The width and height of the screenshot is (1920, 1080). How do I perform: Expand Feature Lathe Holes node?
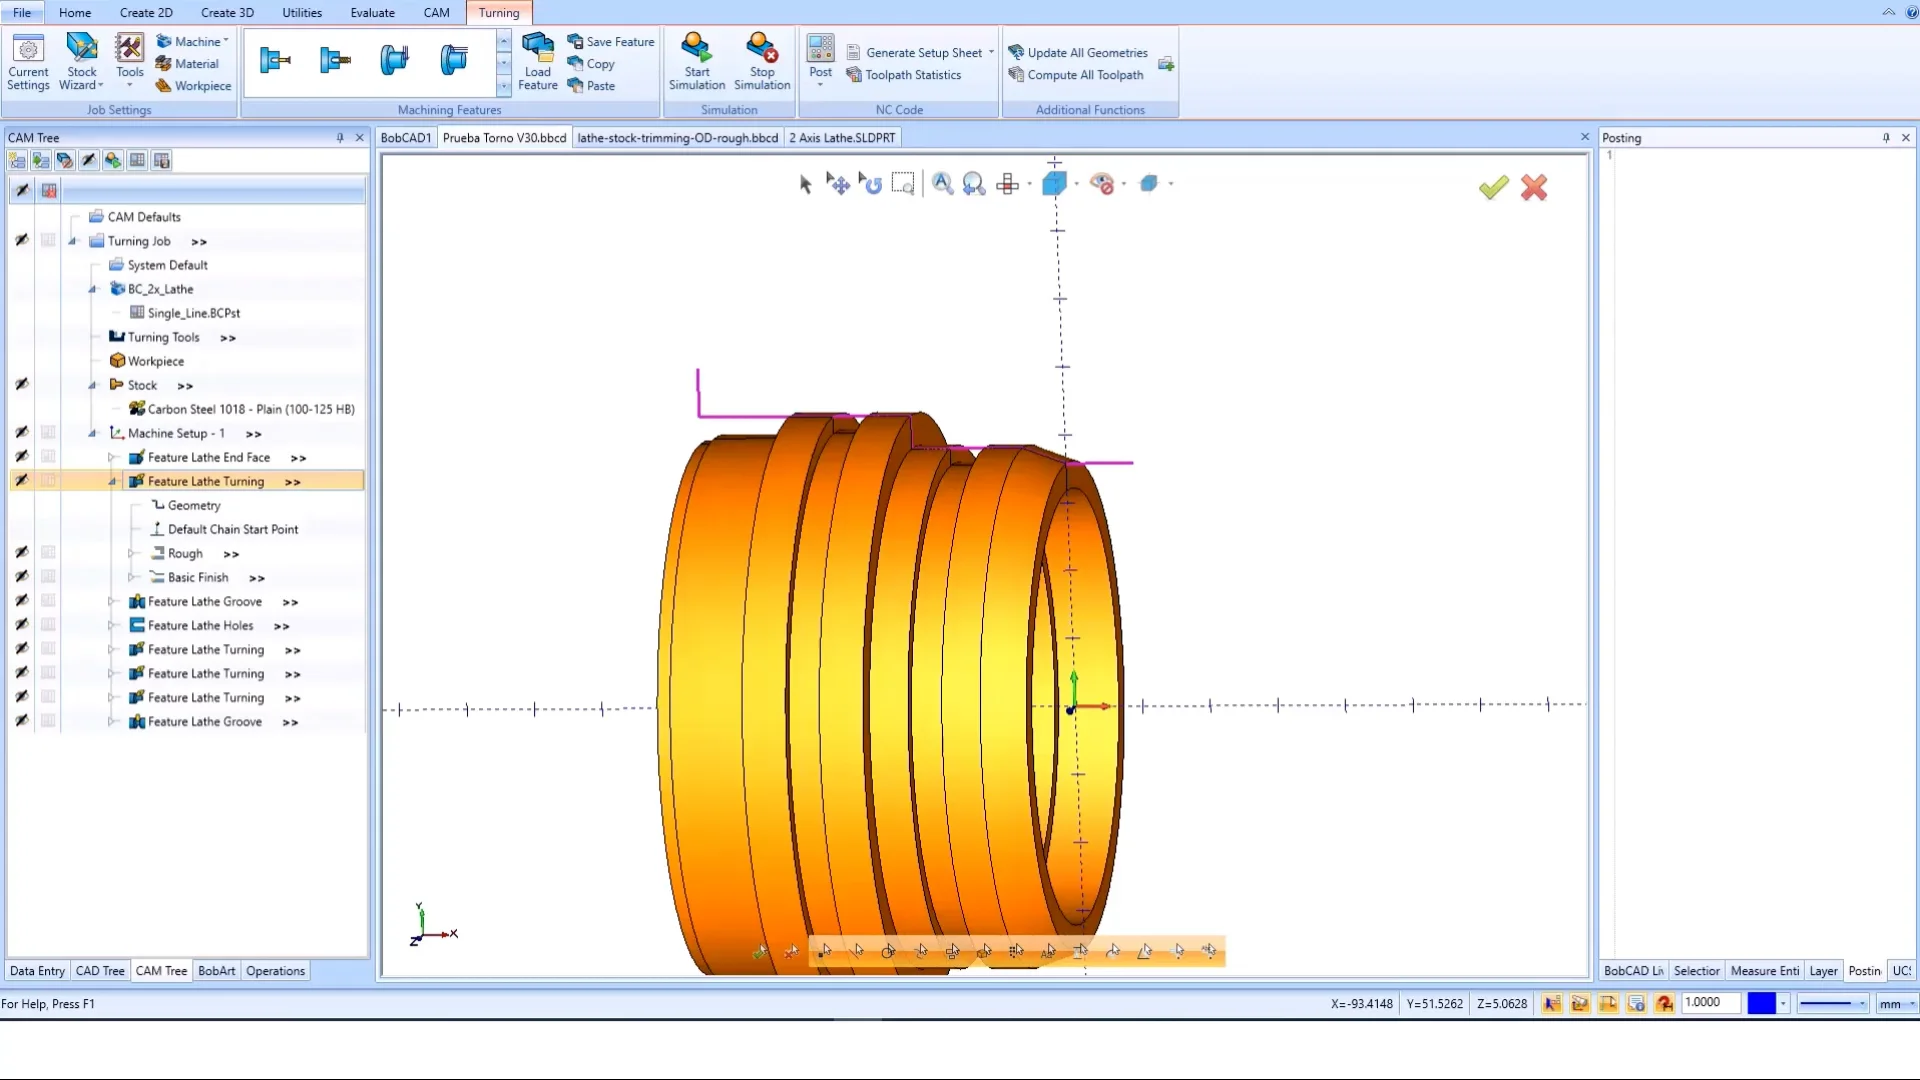(112, 625)
